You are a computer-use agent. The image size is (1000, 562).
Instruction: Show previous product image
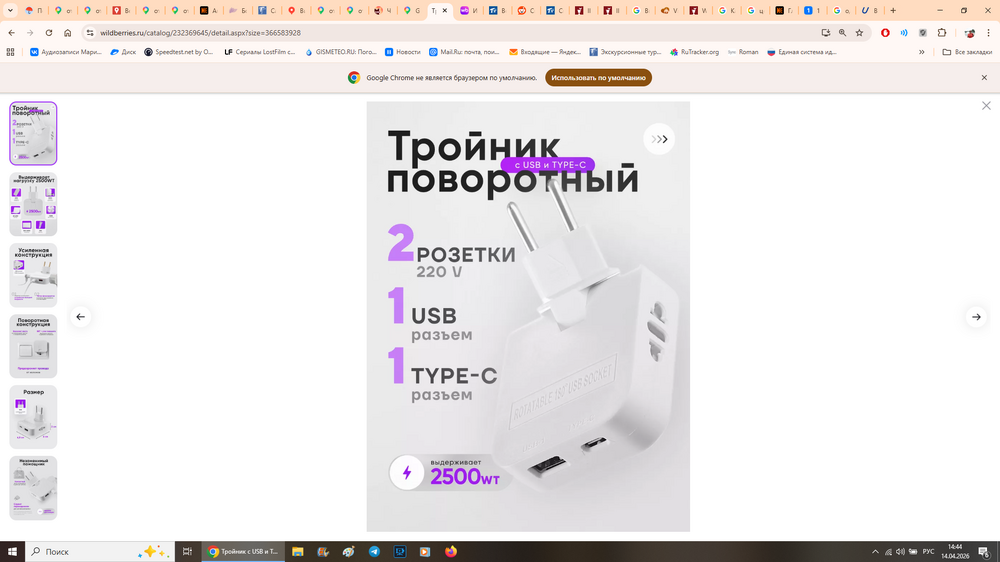80,316
